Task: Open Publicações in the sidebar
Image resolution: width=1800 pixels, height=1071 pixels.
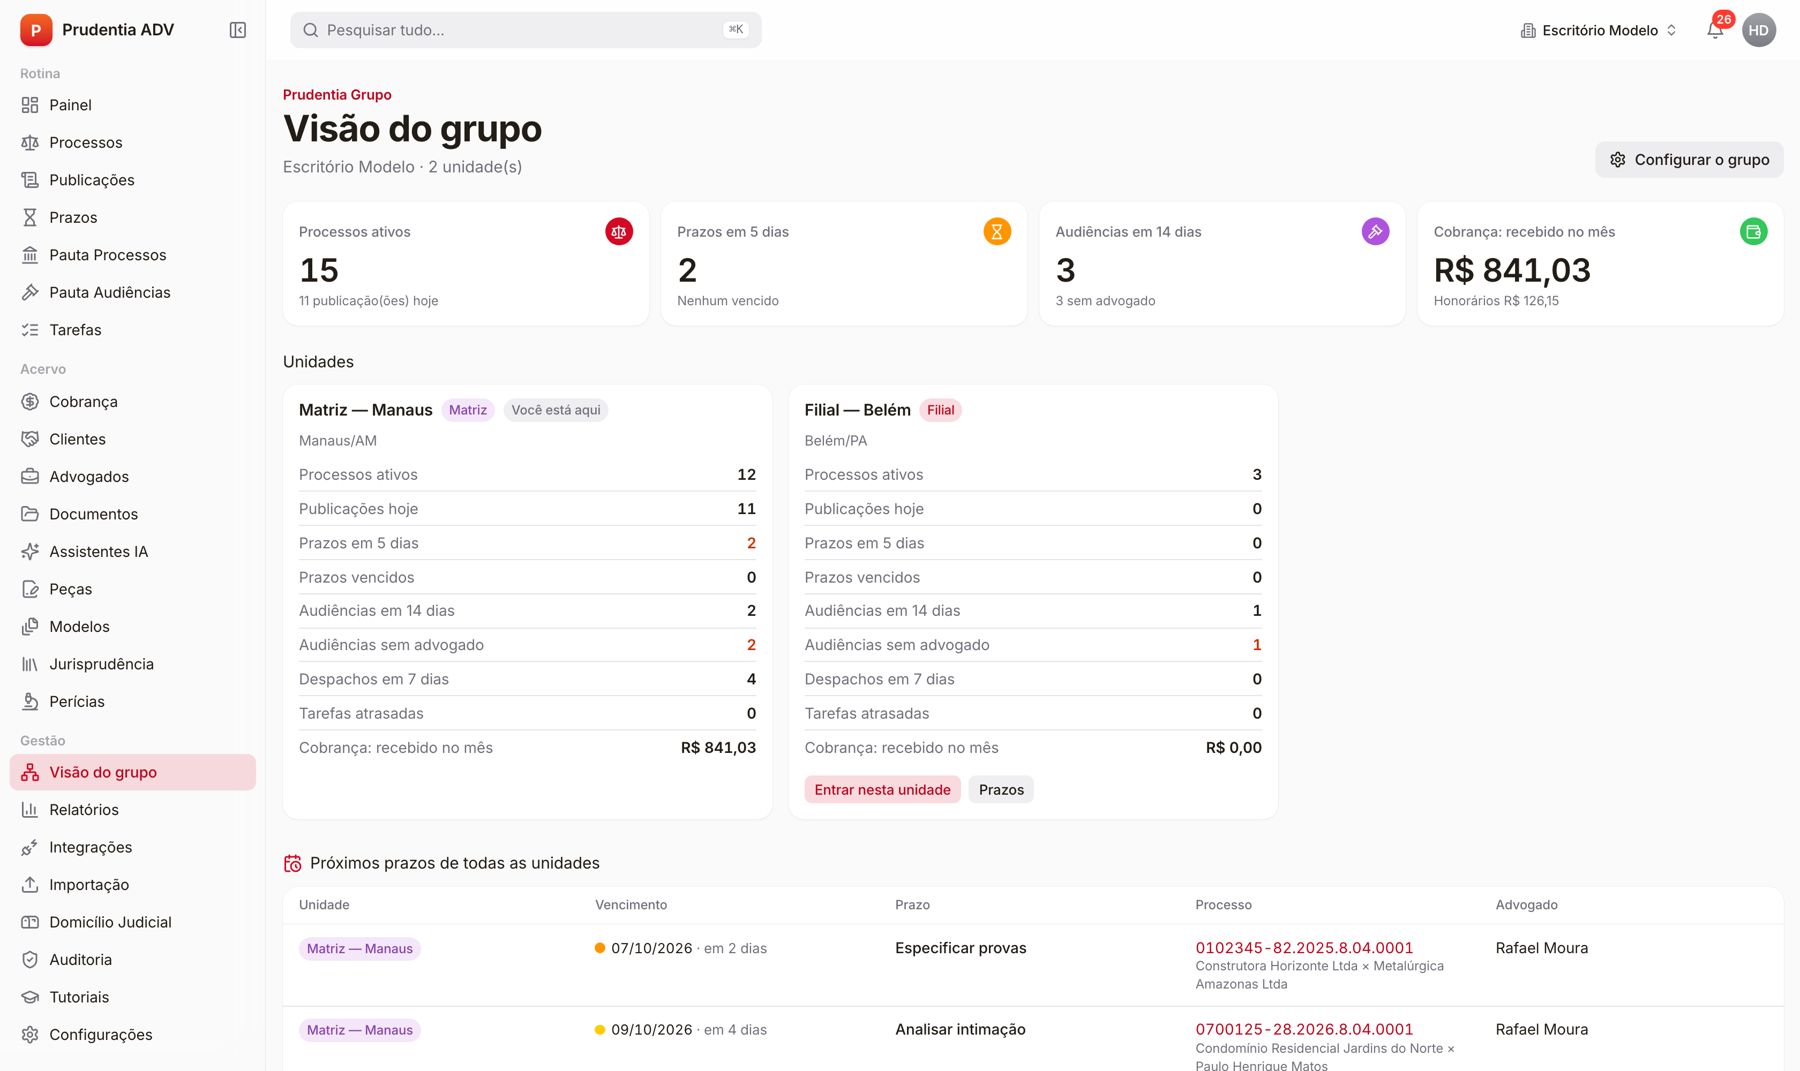Action: [133, 180]
